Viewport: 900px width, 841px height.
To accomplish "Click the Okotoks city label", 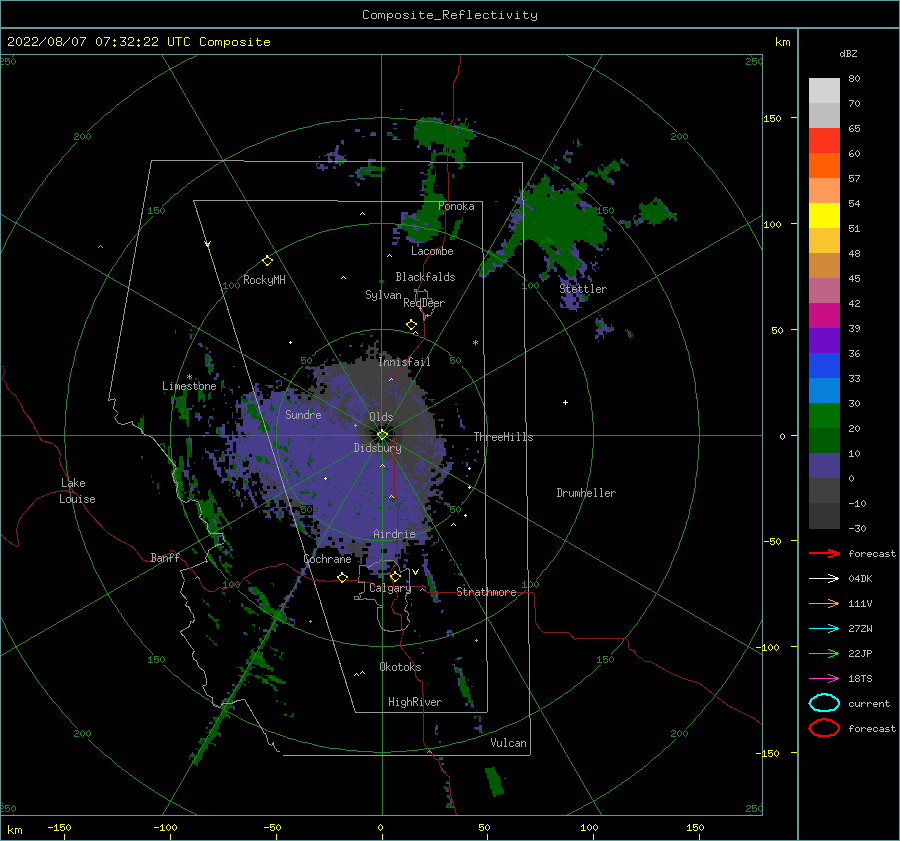I will pos(400,667).
